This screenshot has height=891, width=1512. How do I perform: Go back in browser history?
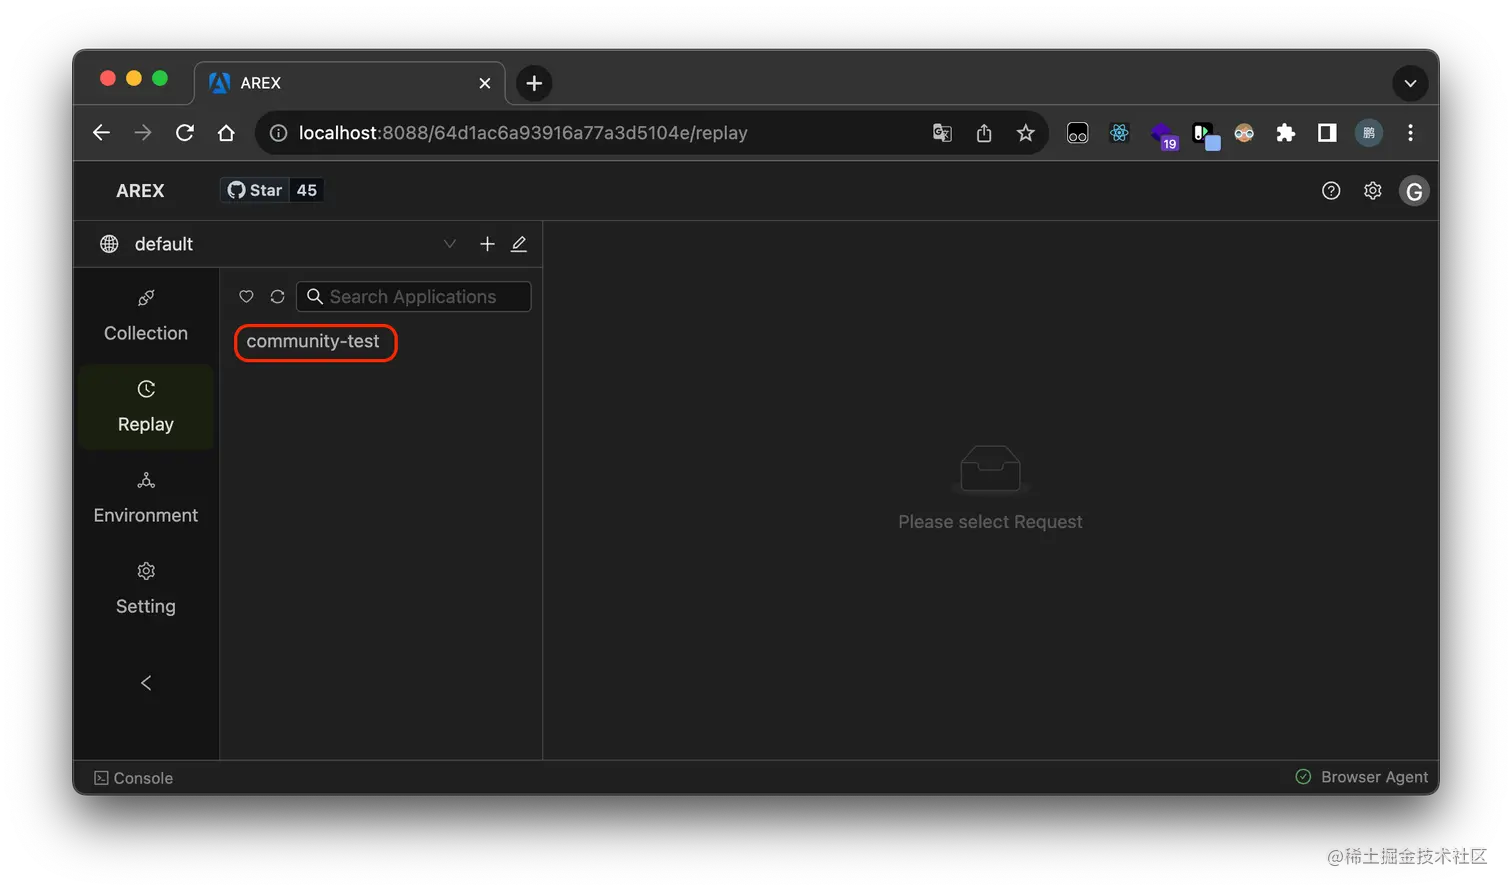coord(101,133)
